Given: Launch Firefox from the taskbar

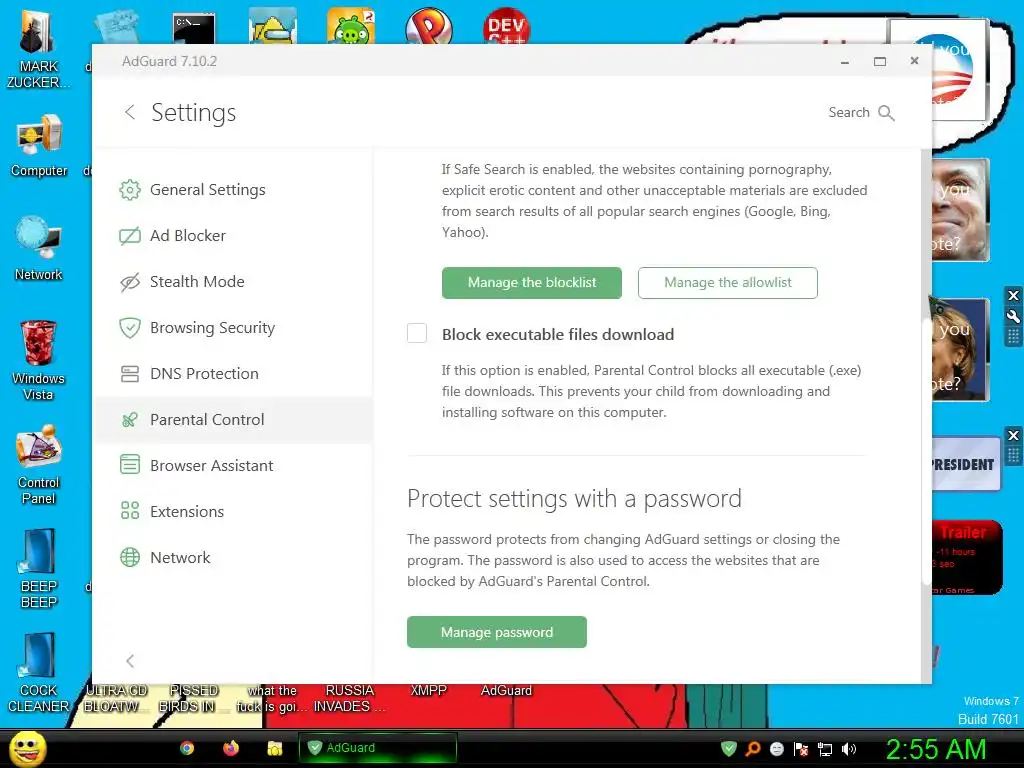Looking at the screenshot, I should [x=231, y=748].
